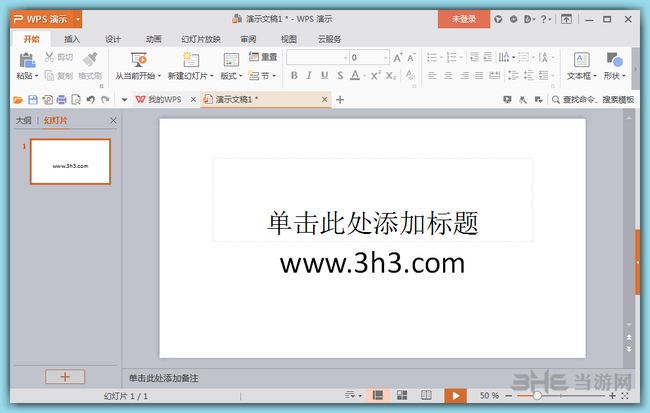Toggle Underline formatting
The height and width of the screenshot is (413, 650).
pos(324,75)
